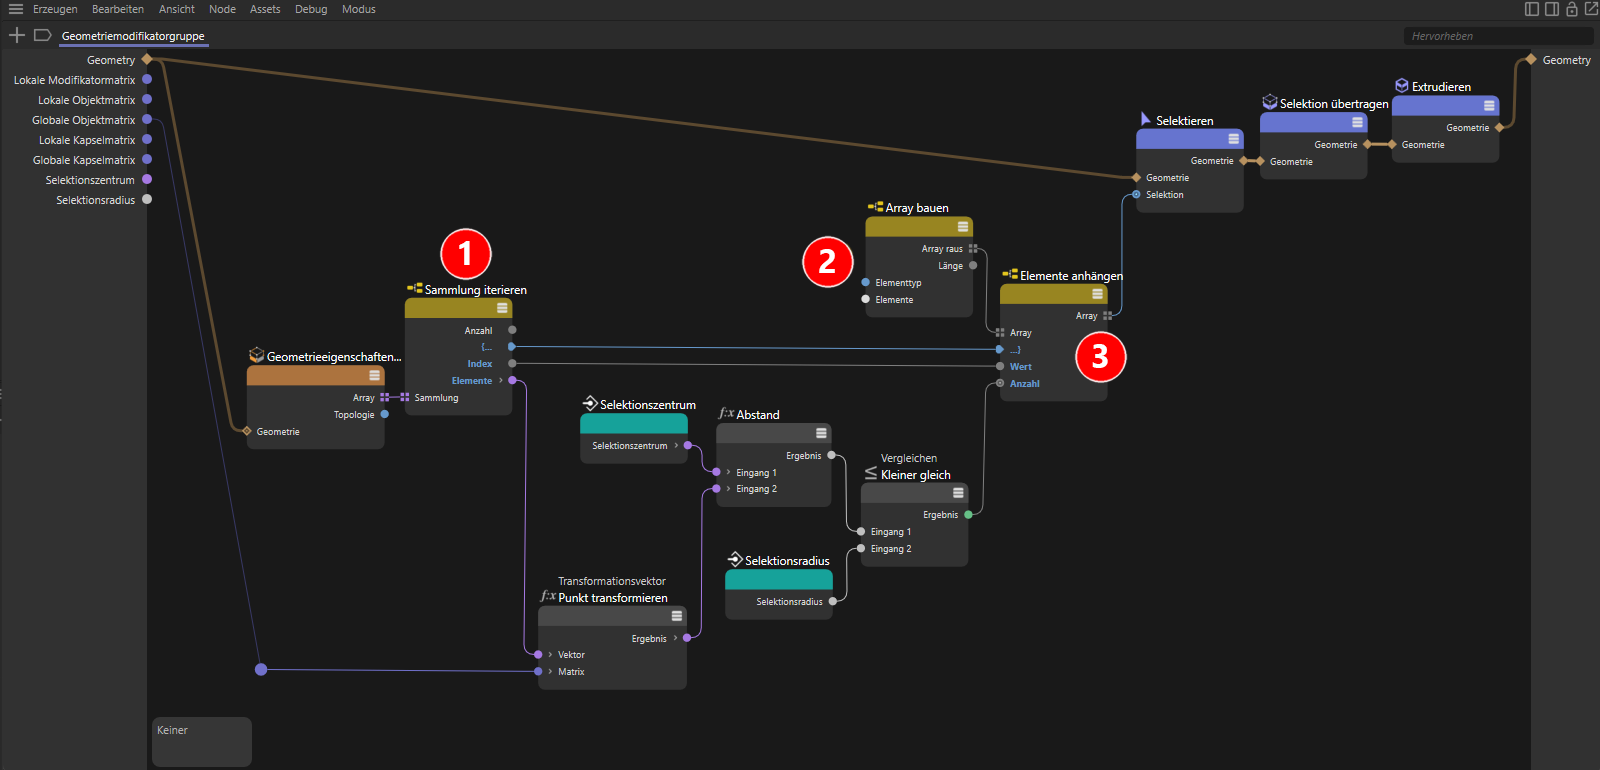Viewport: 1600px width, 770px height.
Task: Click the Selektionsradius node icon
Action: click(x=735, y=560)
